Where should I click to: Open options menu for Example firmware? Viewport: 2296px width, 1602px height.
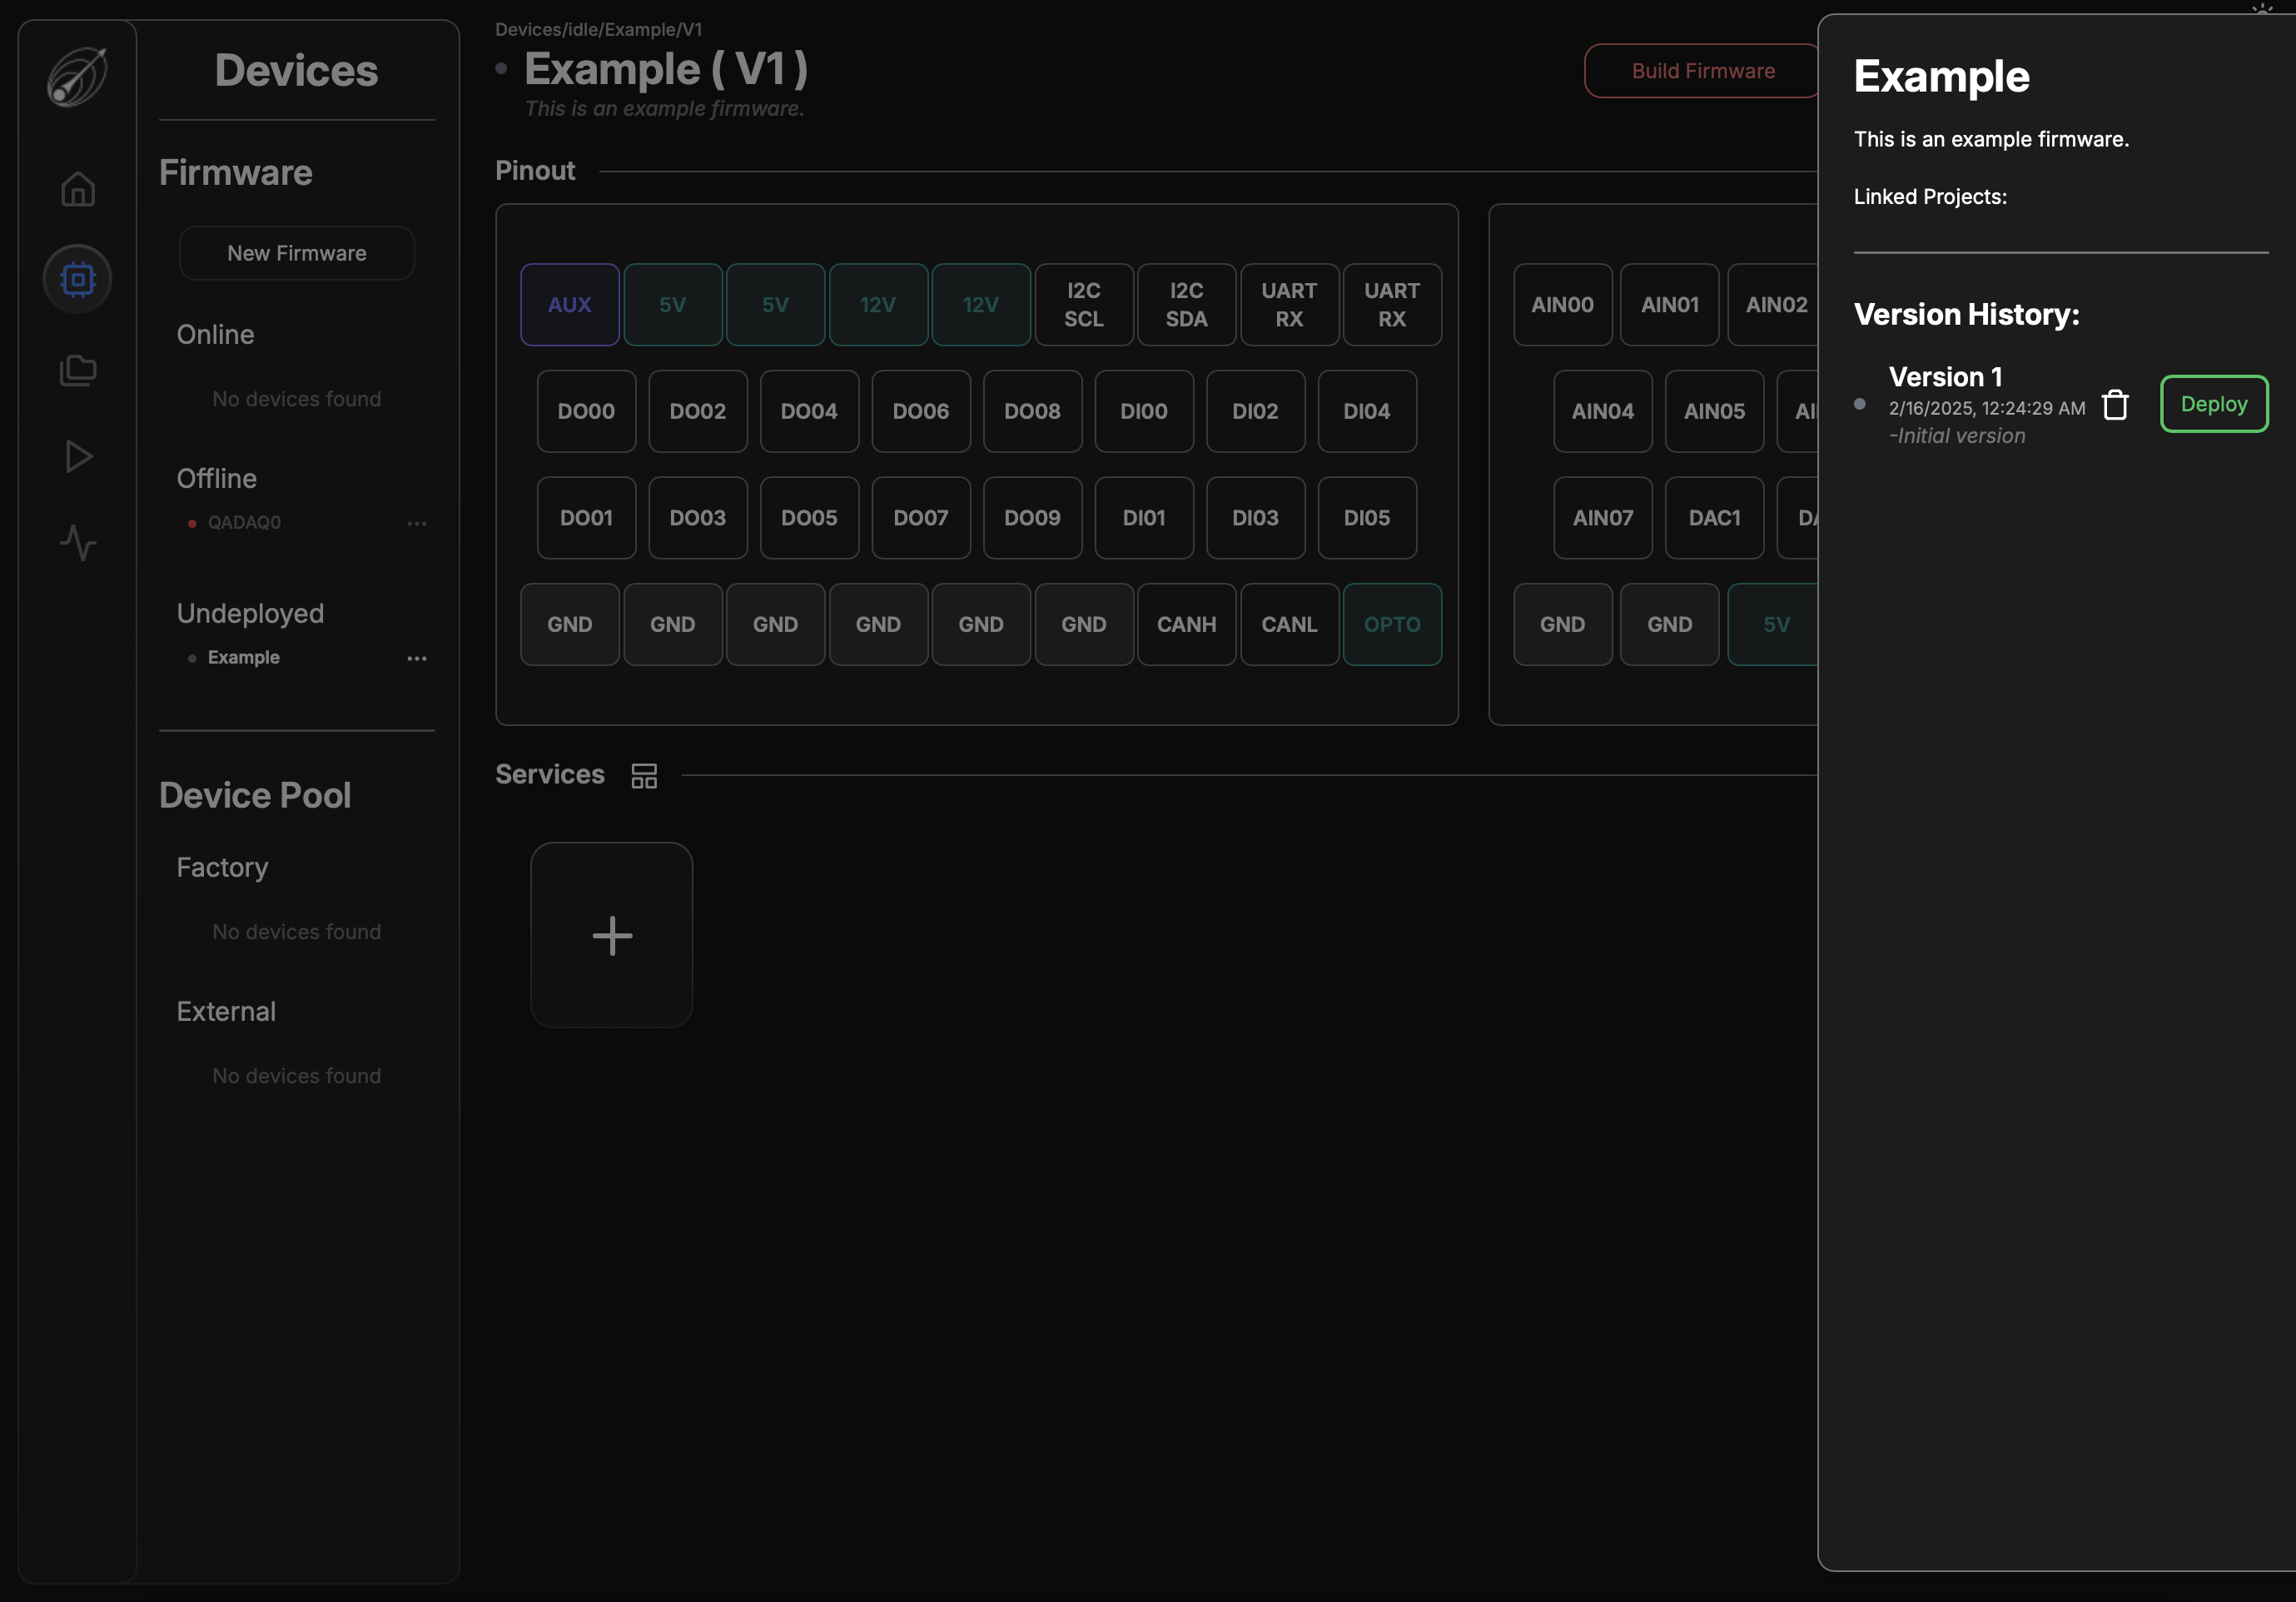point(417,658)
